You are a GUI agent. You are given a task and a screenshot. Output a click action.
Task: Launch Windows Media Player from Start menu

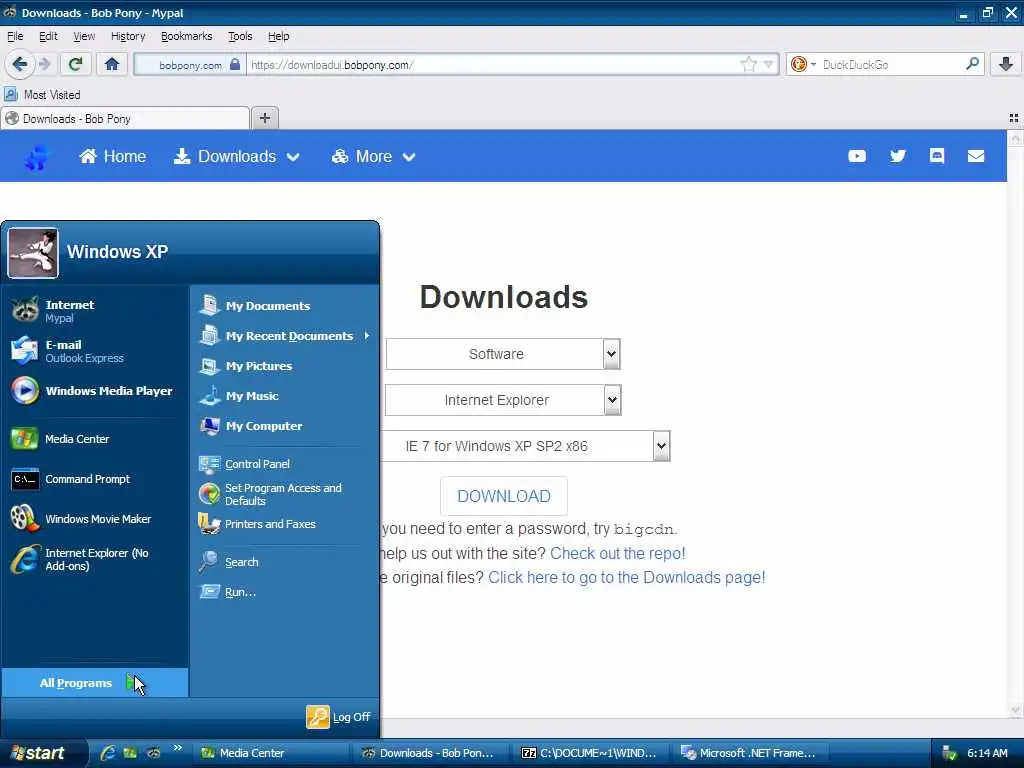(x=95, y=391)
